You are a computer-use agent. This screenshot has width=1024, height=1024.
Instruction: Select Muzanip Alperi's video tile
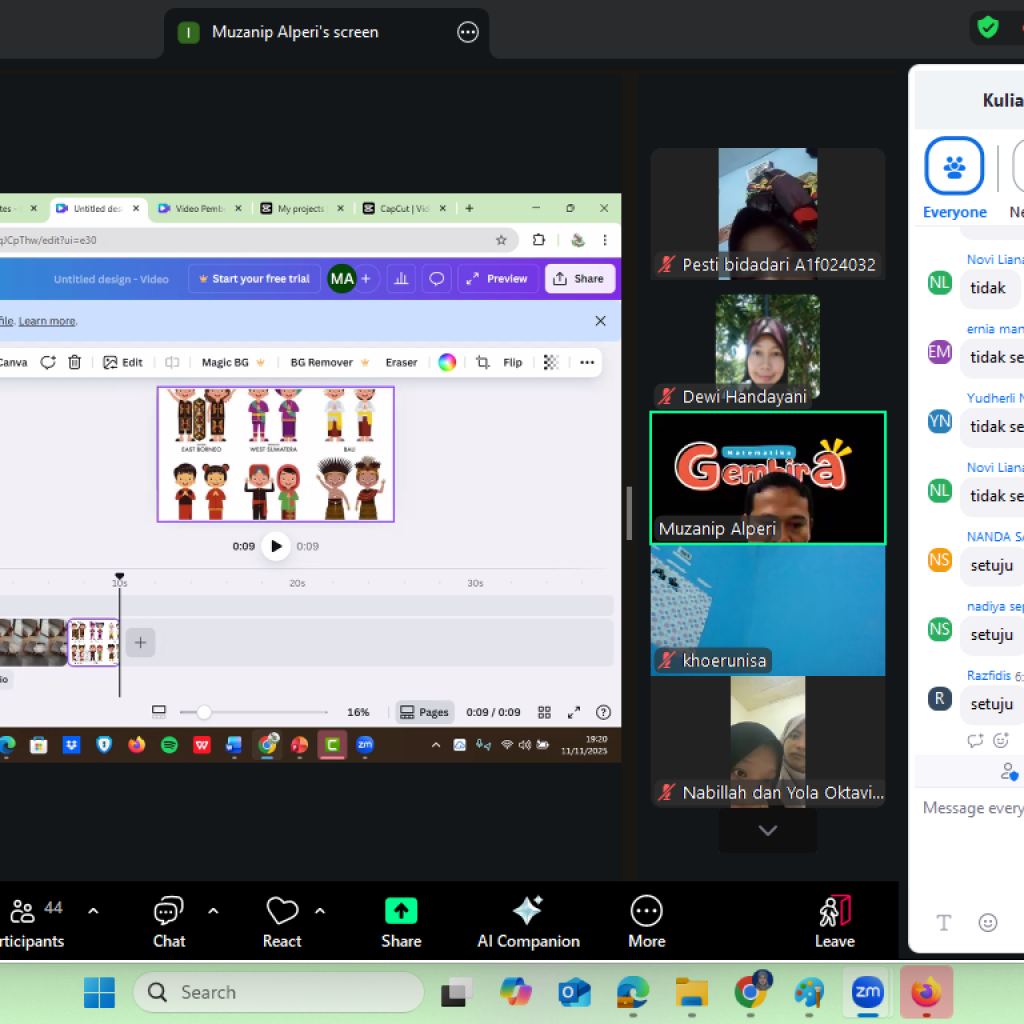767,478
